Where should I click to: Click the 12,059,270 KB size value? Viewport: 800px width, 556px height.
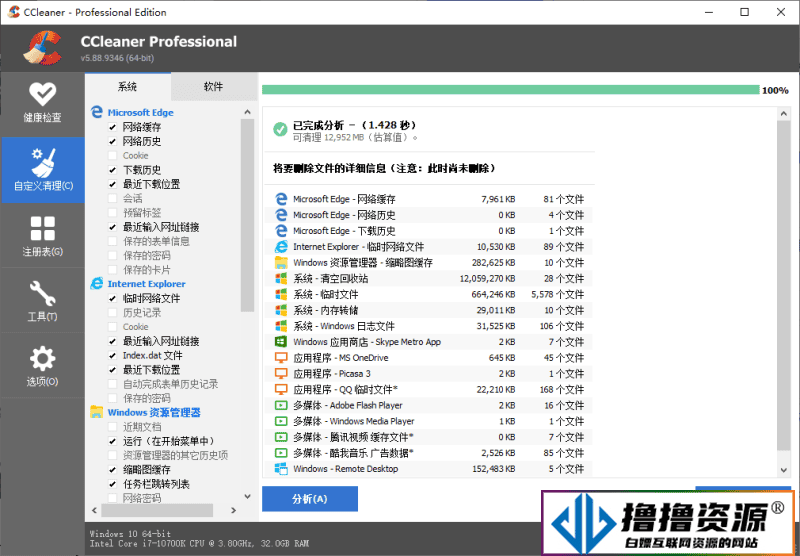[x=487, y=279]
